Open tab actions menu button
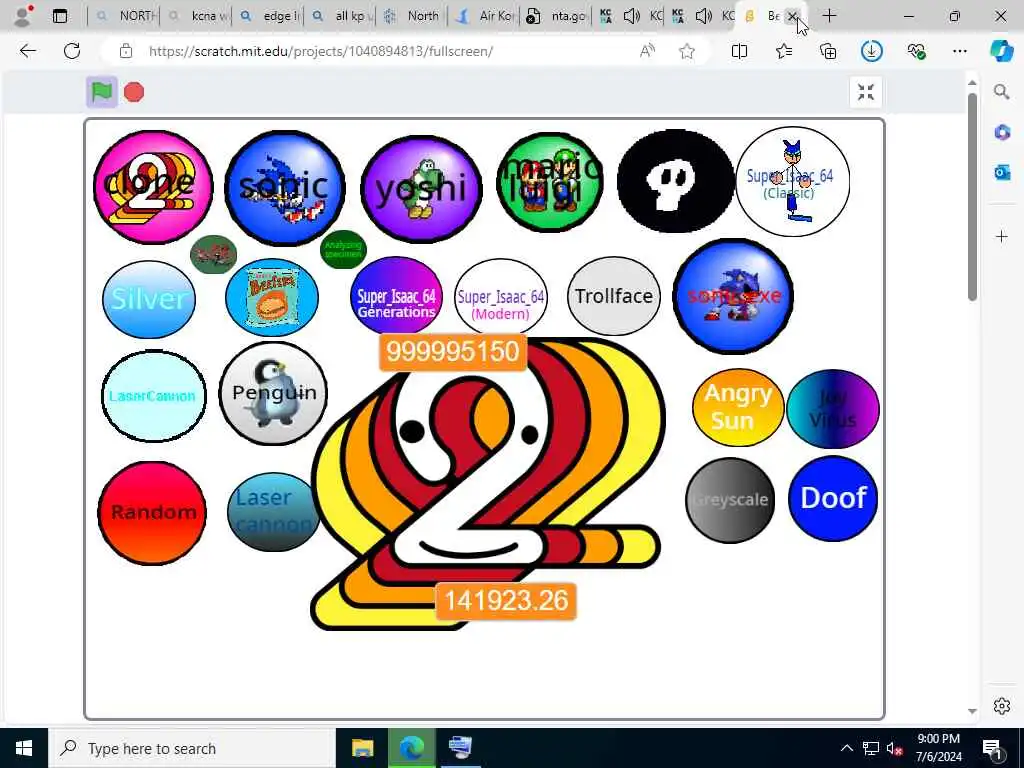The image size is (1024, 768). (60, 16)
